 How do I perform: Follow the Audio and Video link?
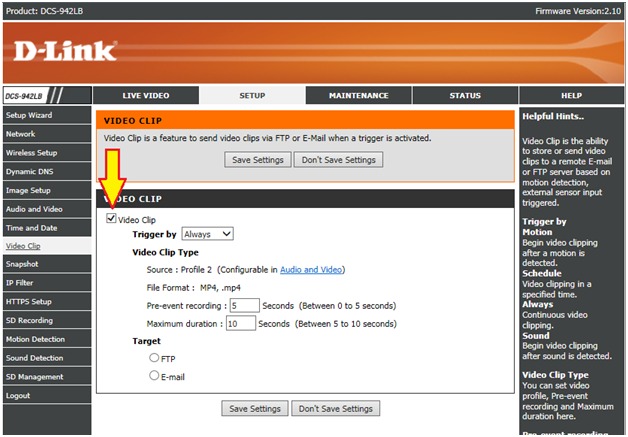pos(311,269)
